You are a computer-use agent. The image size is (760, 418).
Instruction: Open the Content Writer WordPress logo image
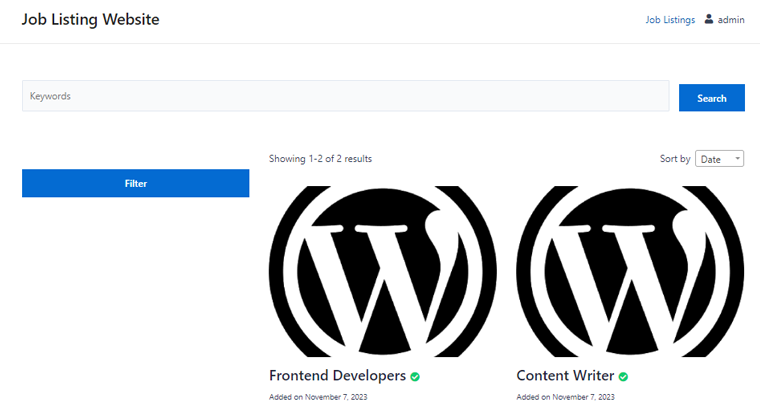coord(630,271)
